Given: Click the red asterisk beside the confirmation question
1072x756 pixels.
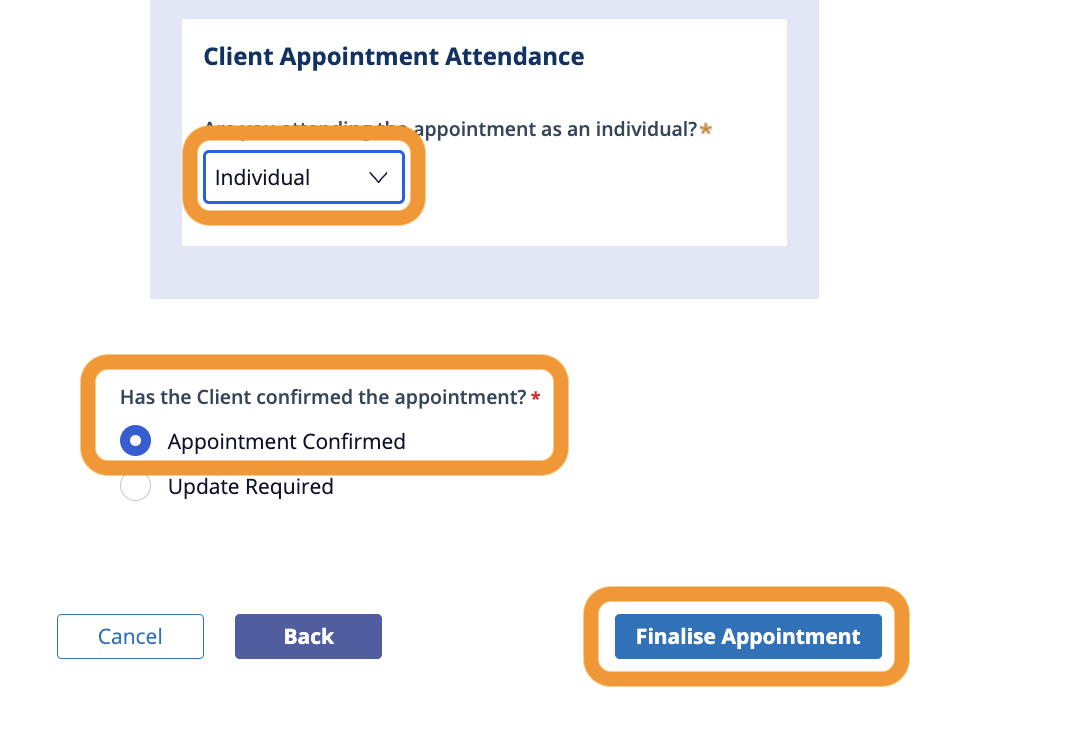Looking at the screenshot, I should [536, 398].
